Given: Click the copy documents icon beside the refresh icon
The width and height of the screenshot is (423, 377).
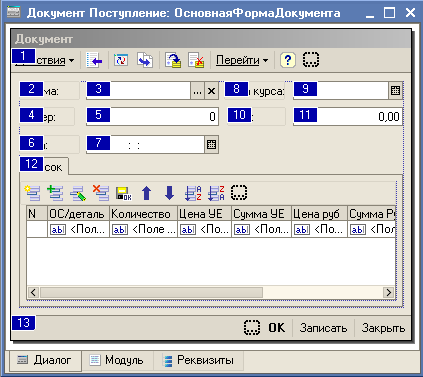Looking at the screenshot, I should tap(145, 60).
